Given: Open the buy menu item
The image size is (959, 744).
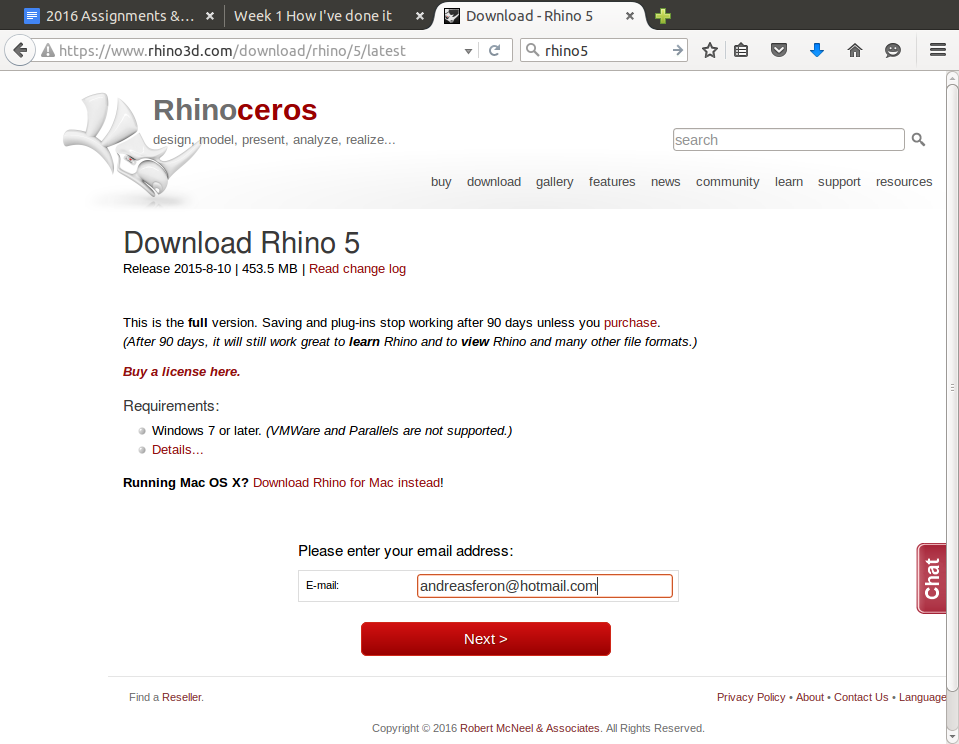Looking at the screenshot, I should 441,182.
